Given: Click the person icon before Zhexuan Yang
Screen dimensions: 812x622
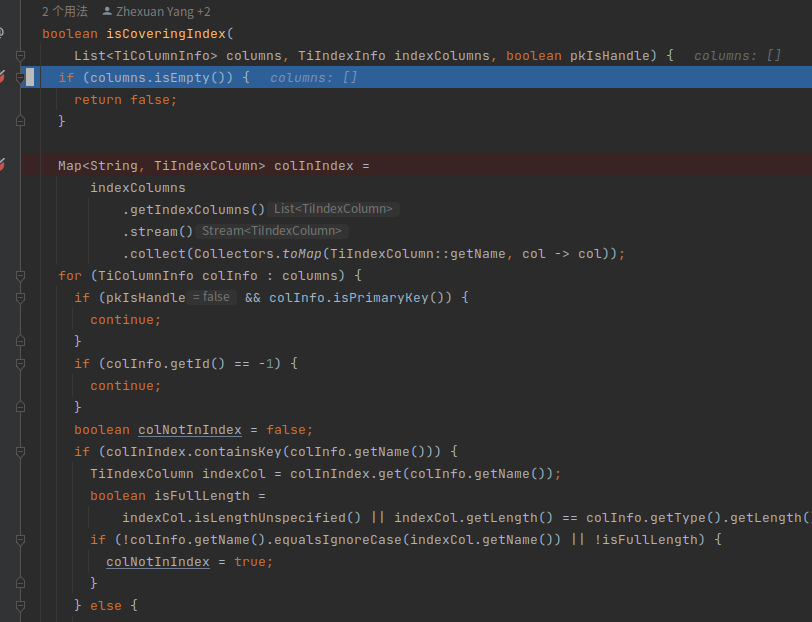Looking at the screenshot, I should point(107,11).
